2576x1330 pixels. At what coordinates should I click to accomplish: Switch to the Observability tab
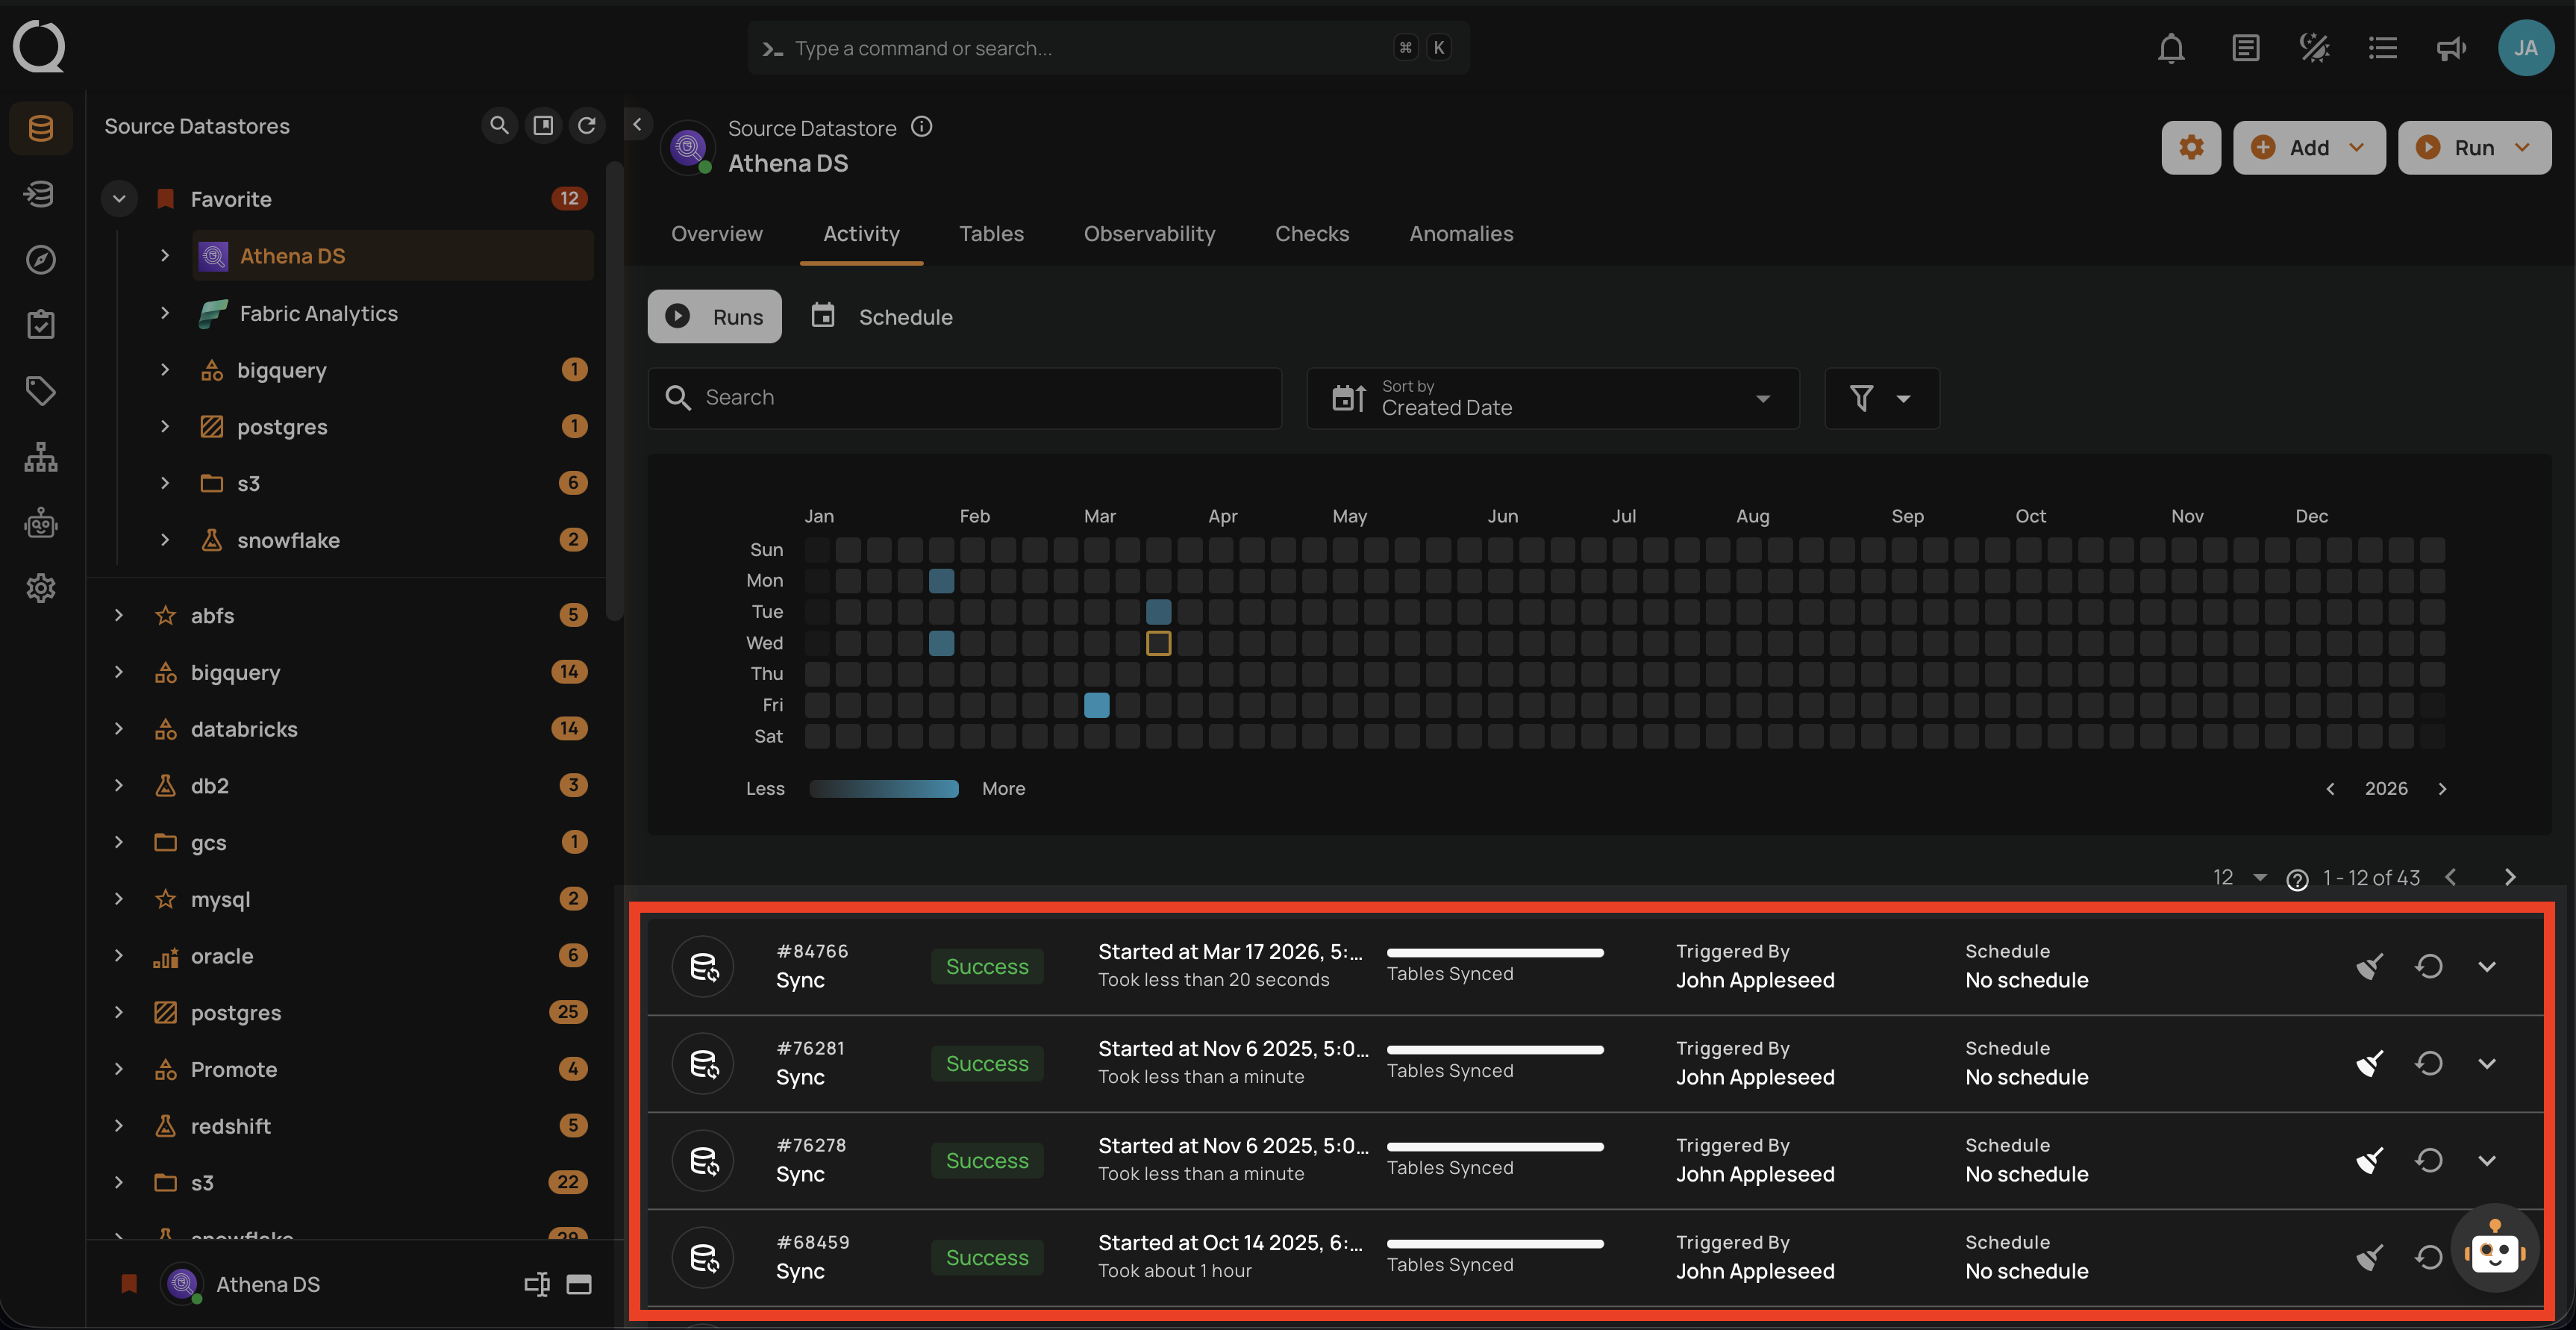coord(1149,234)
